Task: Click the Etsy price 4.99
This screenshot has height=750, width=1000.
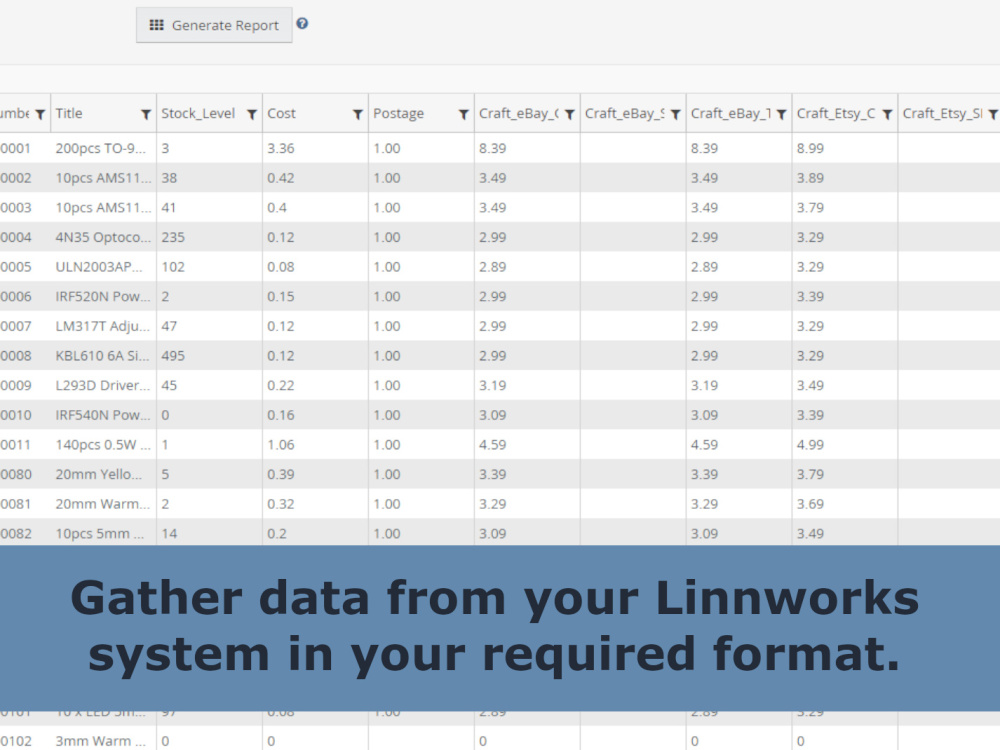Action: point(810,445)
